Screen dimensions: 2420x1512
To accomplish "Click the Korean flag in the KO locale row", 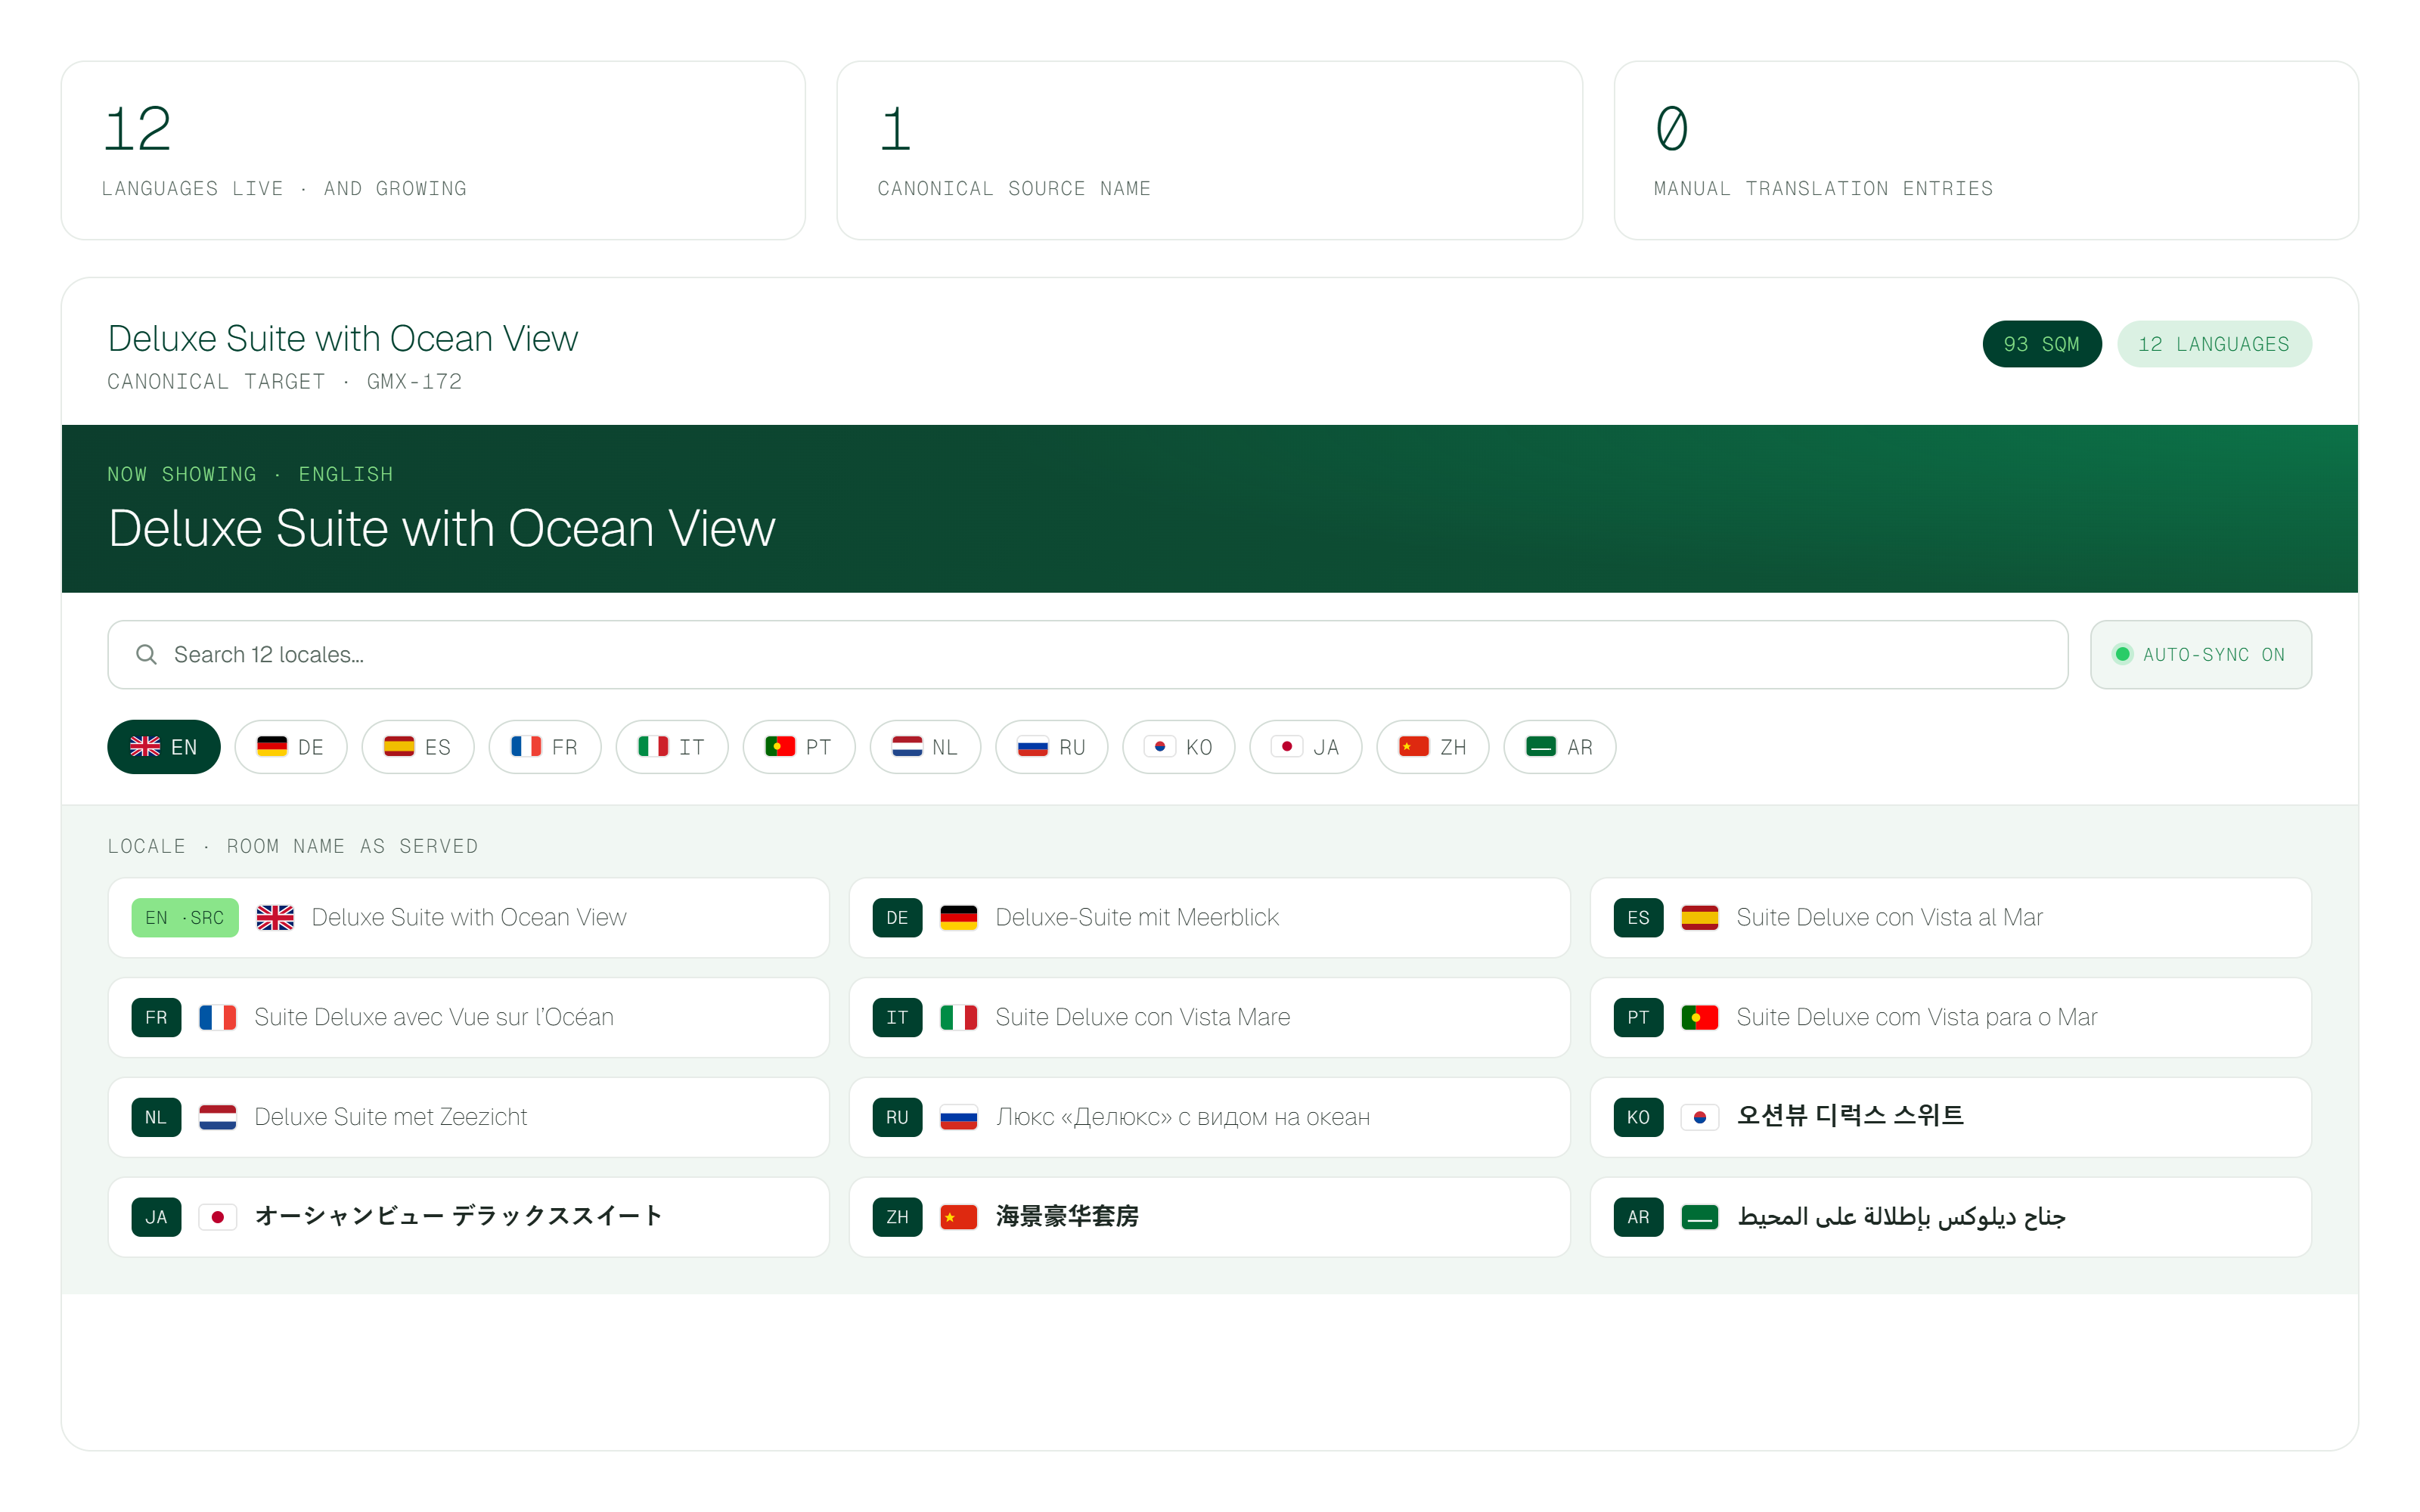I will (1700, 1117).
